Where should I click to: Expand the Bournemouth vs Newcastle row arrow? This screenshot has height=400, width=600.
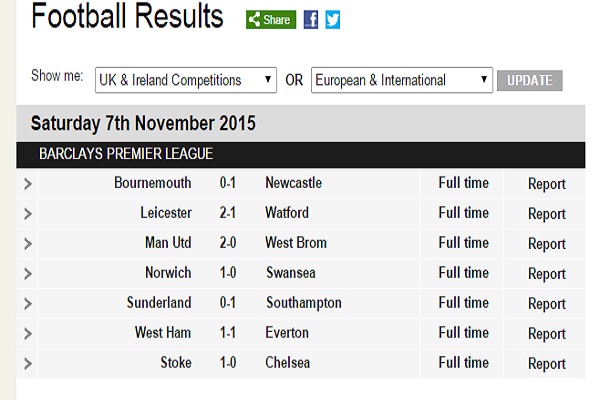[x=28, y=184]
